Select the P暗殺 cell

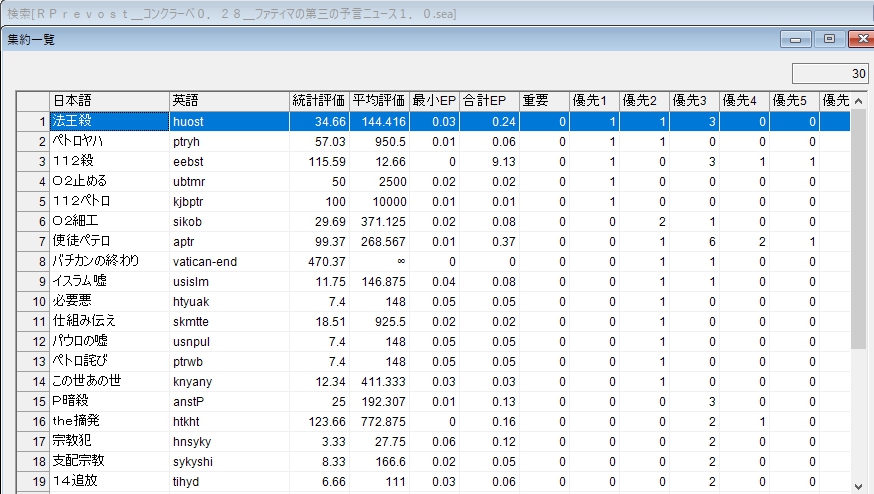(x=109, y=401)
